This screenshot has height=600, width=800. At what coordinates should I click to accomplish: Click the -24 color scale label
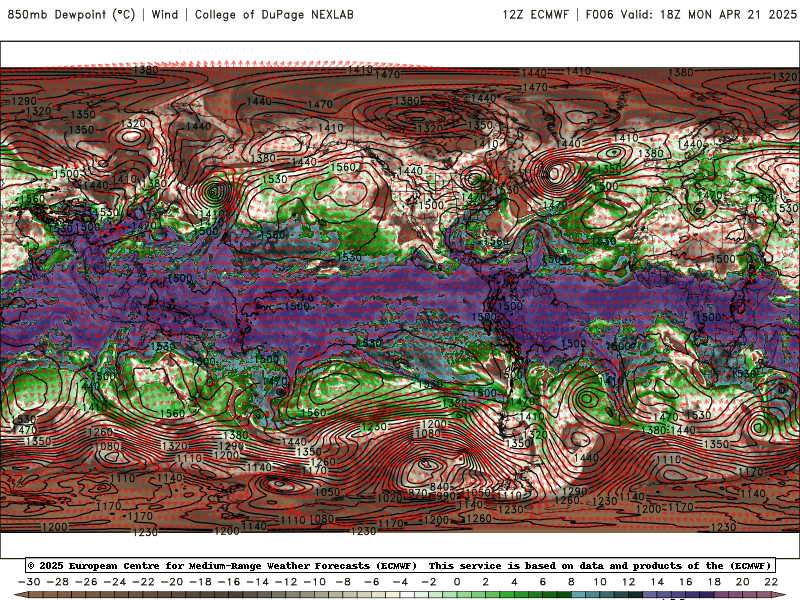115,582
